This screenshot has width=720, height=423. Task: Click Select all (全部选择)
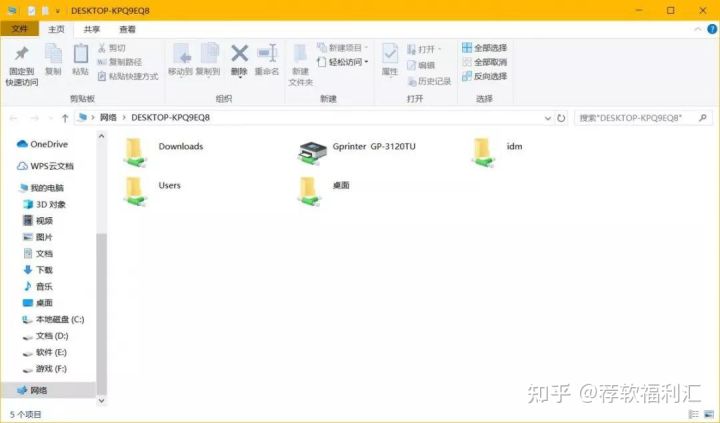(484, 48)
